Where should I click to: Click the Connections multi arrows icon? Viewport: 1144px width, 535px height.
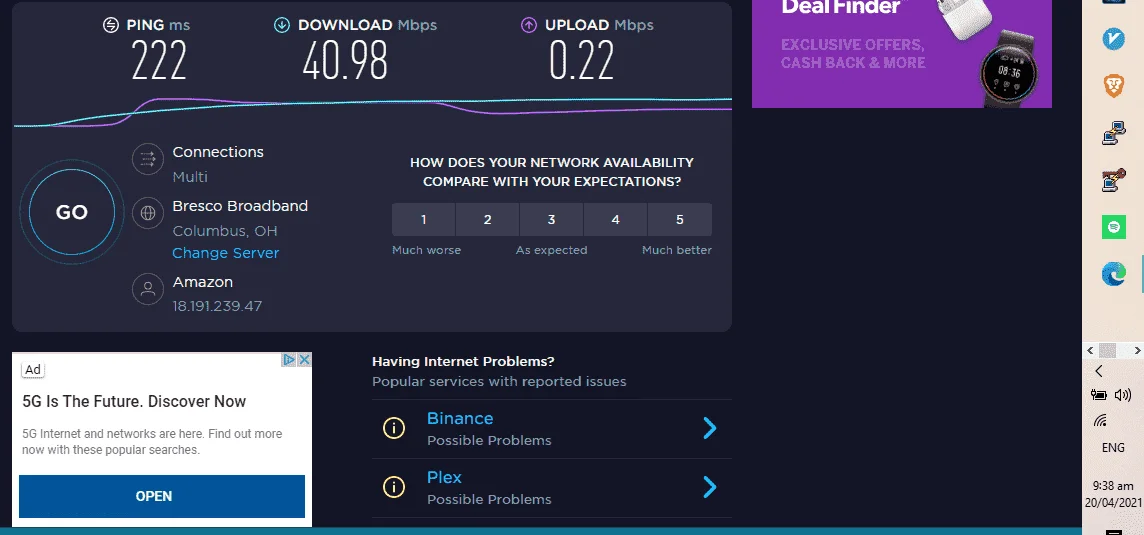[x=147, y=159]
